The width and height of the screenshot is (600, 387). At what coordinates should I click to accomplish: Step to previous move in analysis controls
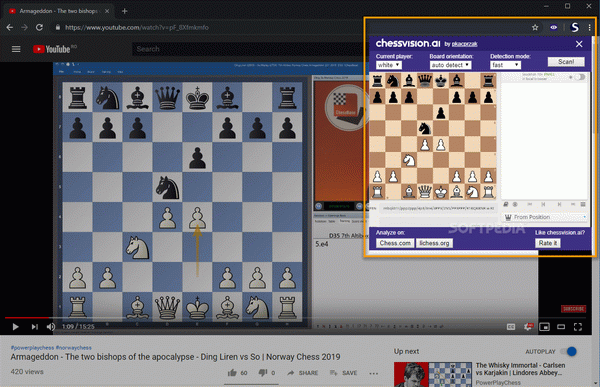pyautogui.click(x=543, y=204)
